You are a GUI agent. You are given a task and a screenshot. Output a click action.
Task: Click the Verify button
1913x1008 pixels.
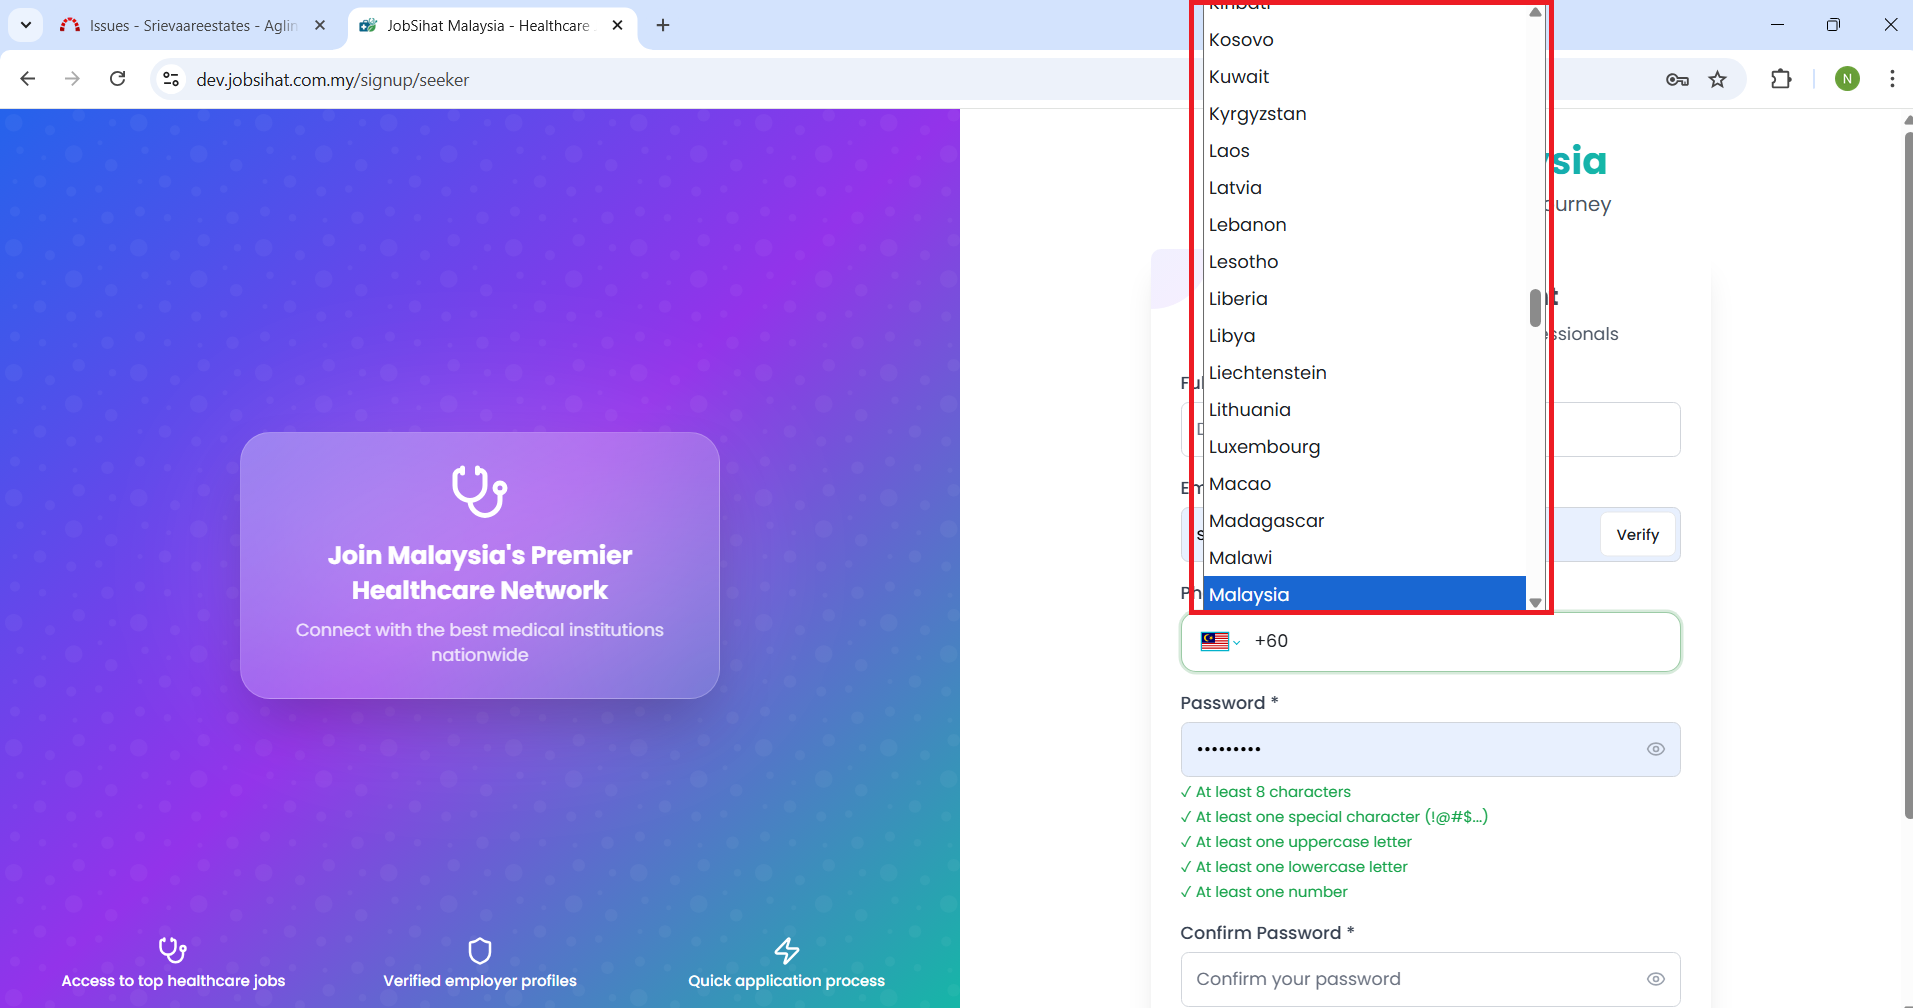1637,535
